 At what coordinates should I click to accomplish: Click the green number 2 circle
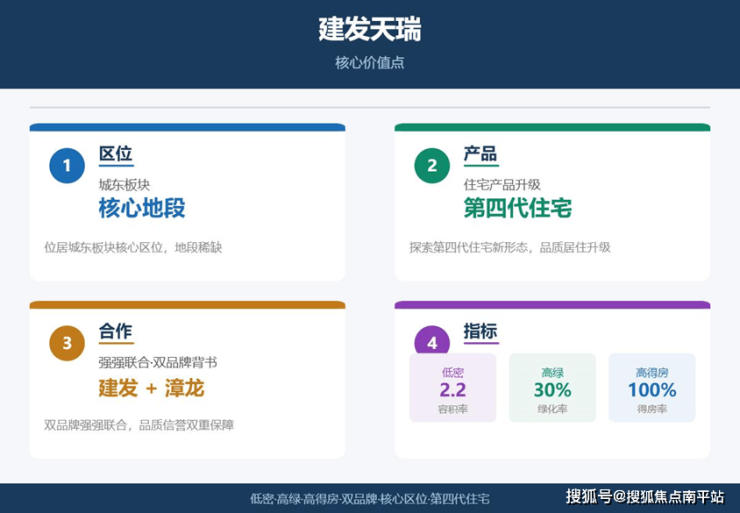pos(432,165)
